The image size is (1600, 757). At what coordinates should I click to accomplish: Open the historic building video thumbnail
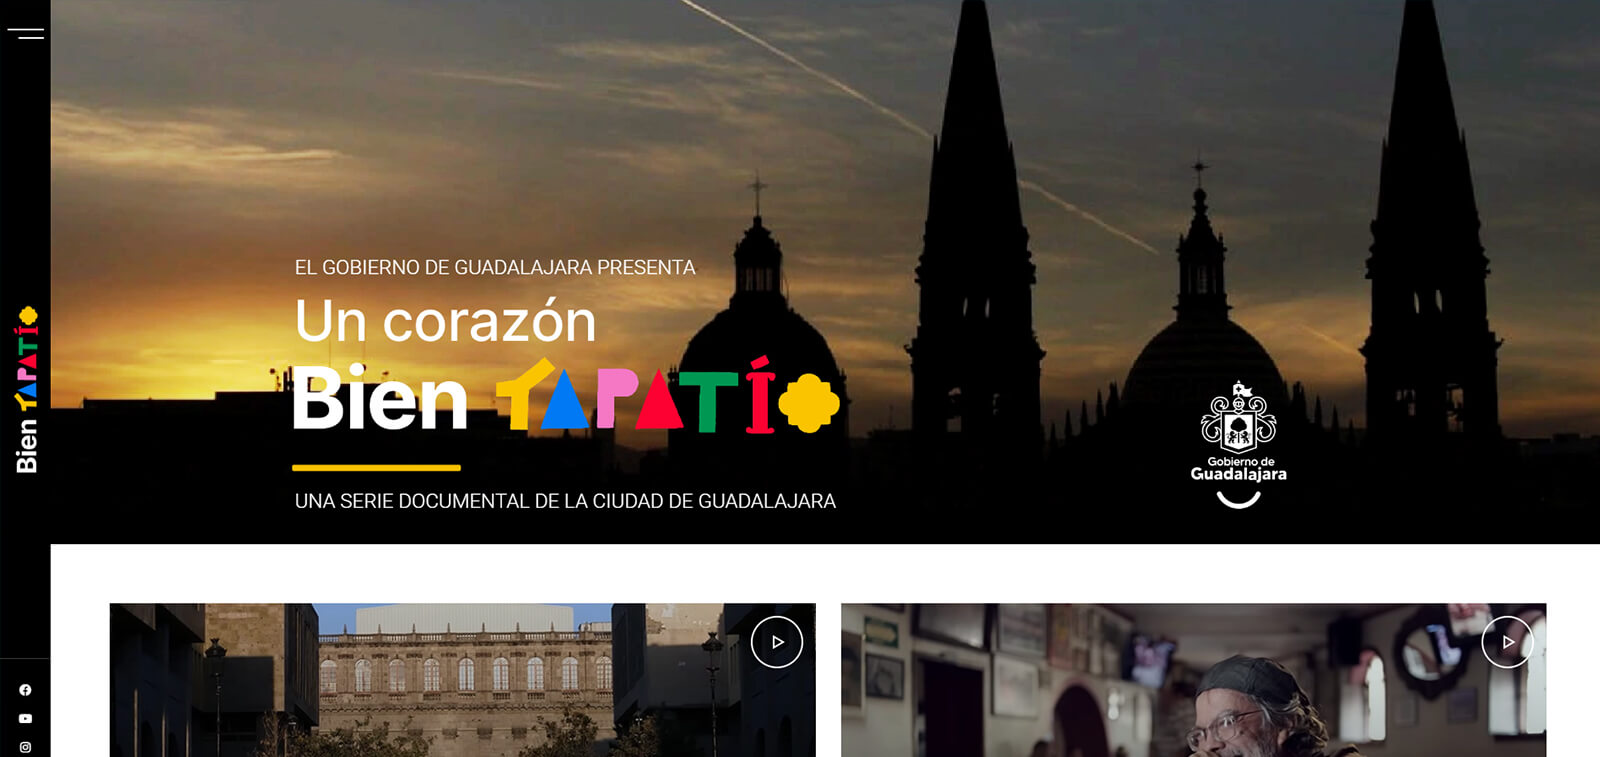(x=462, y=680)
